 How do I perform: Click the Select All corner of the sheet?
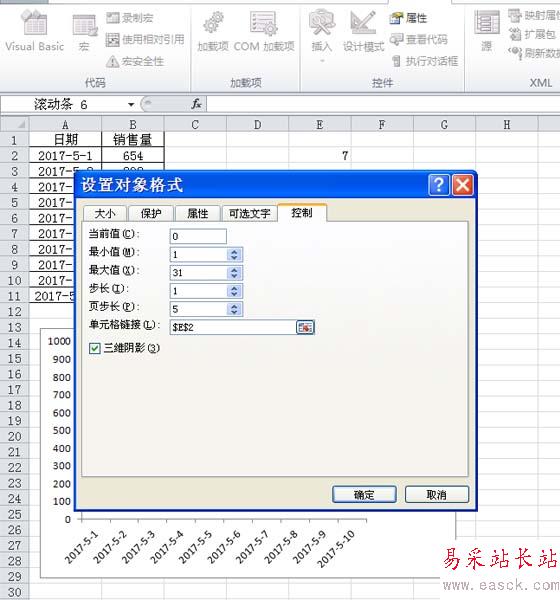[15, 124]
